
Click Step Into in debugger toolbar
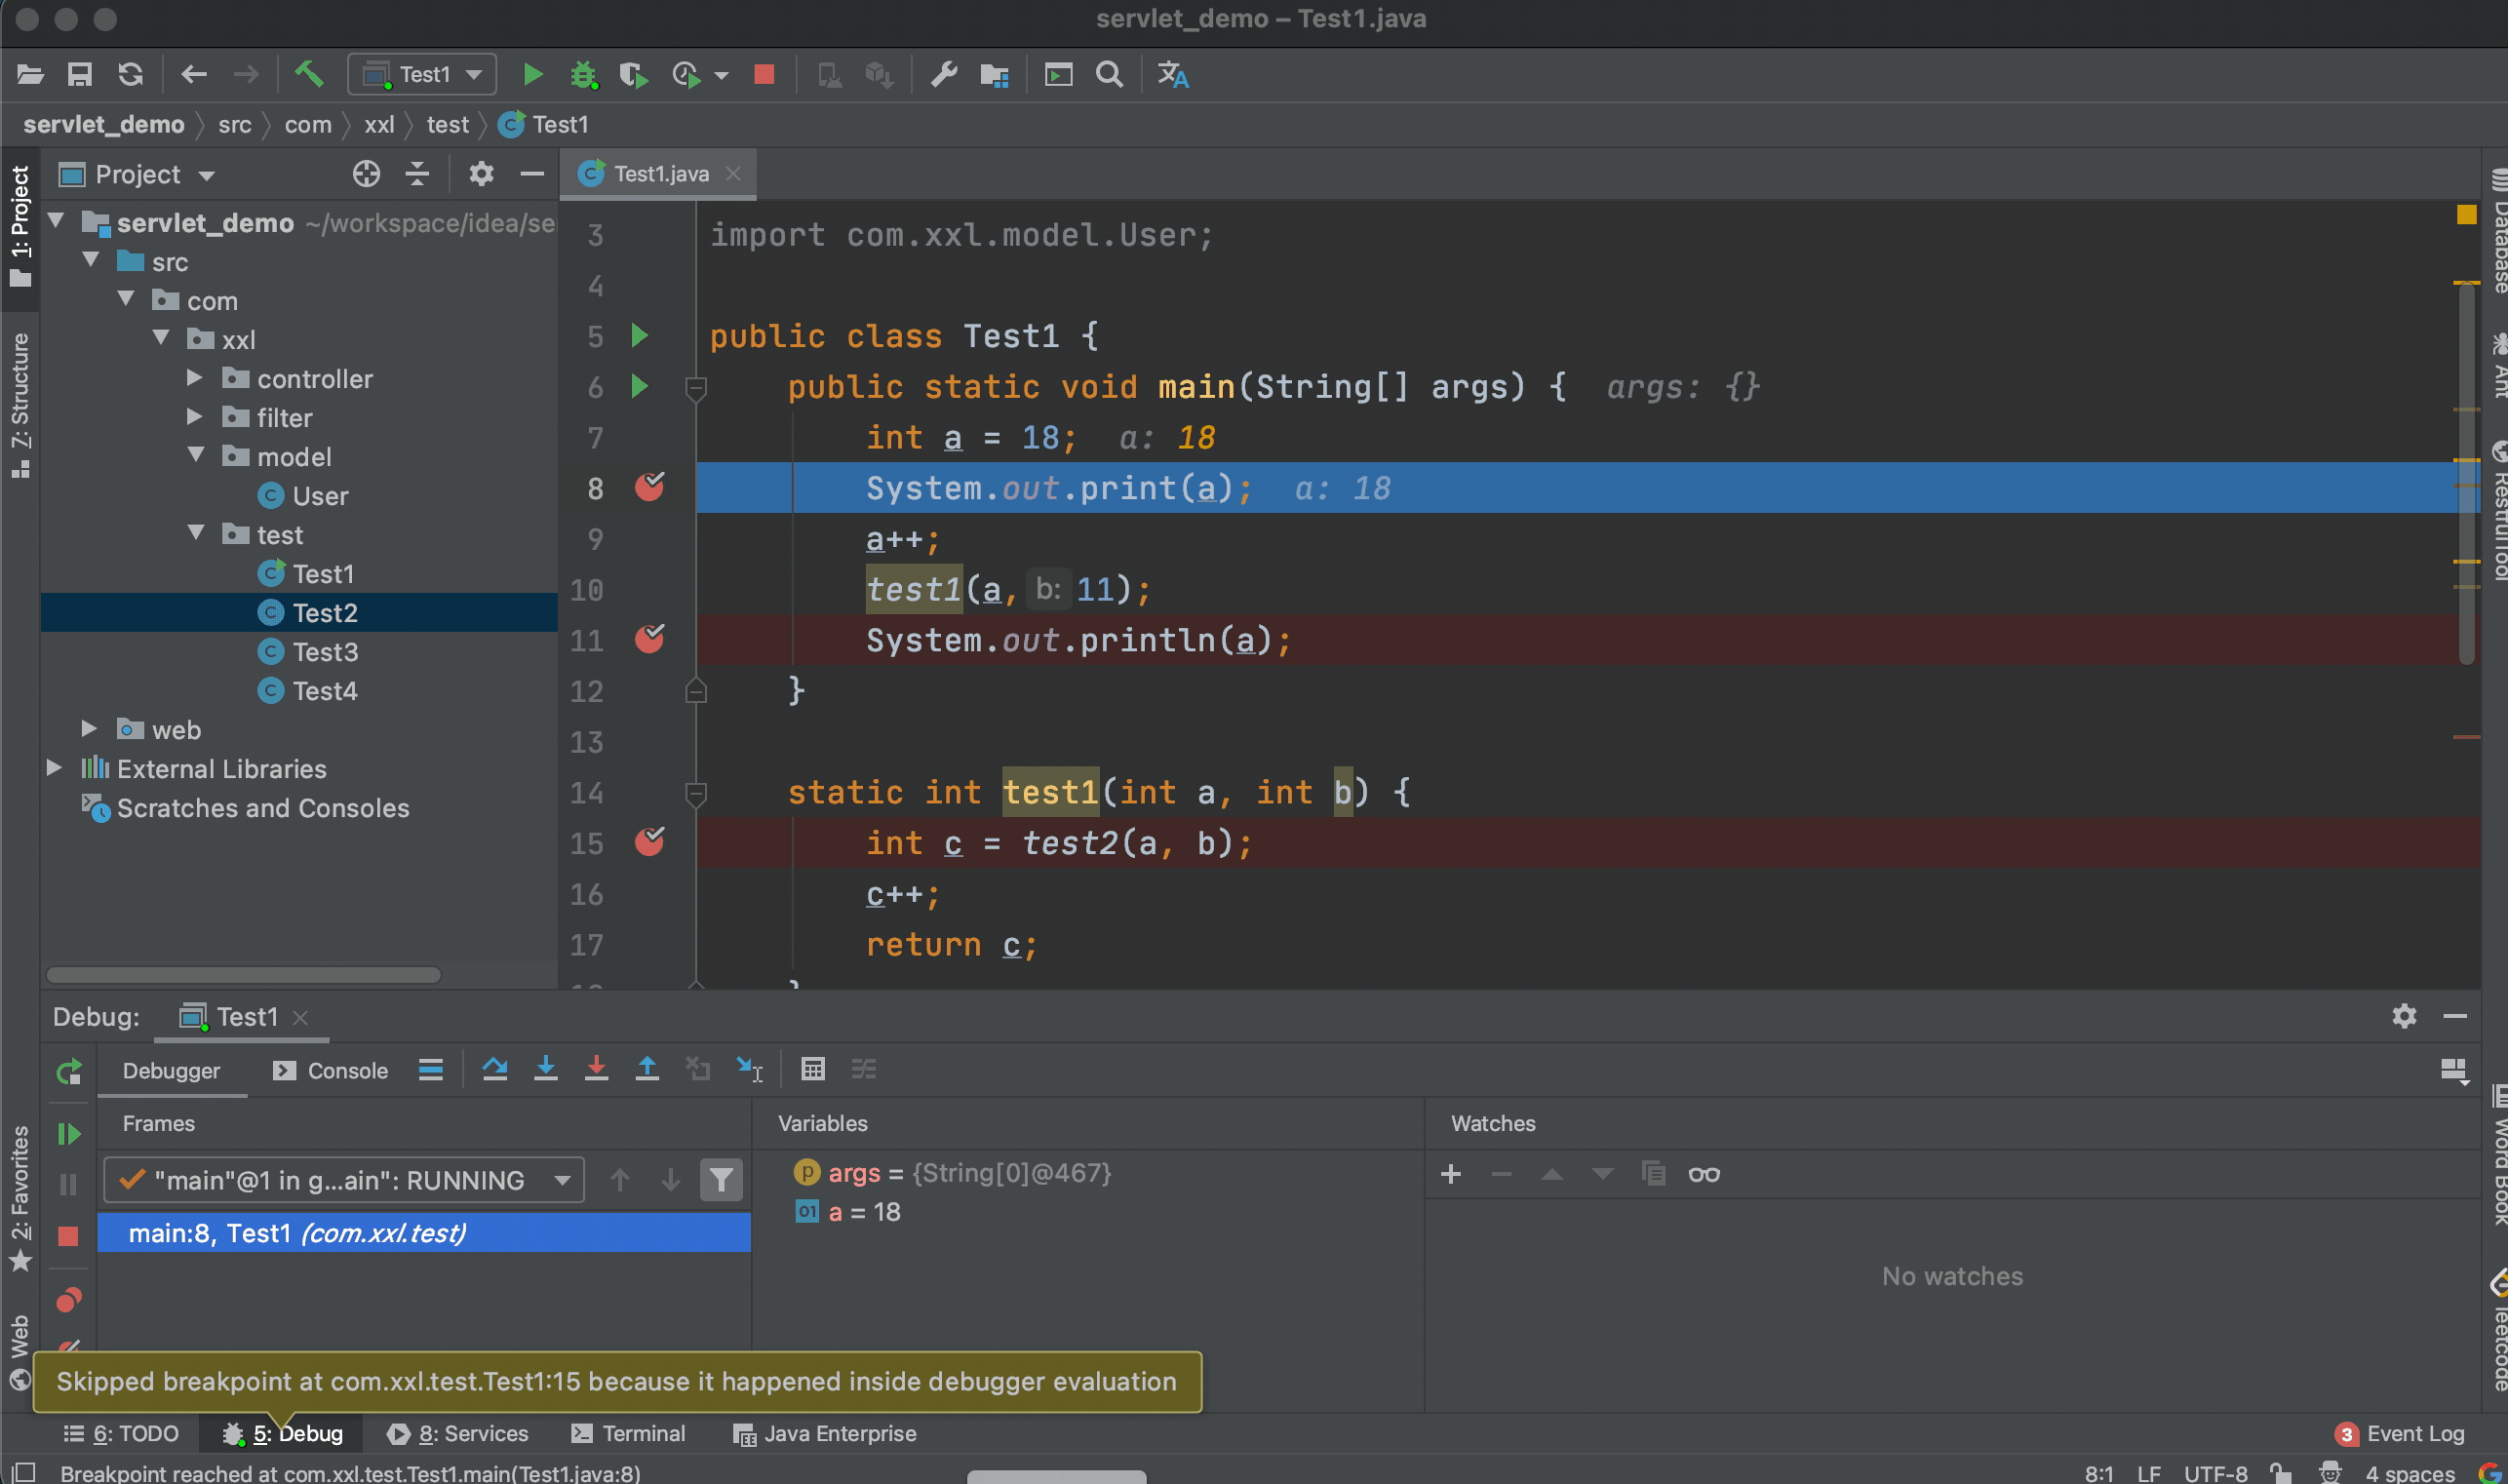click(x=546, y=1070)
